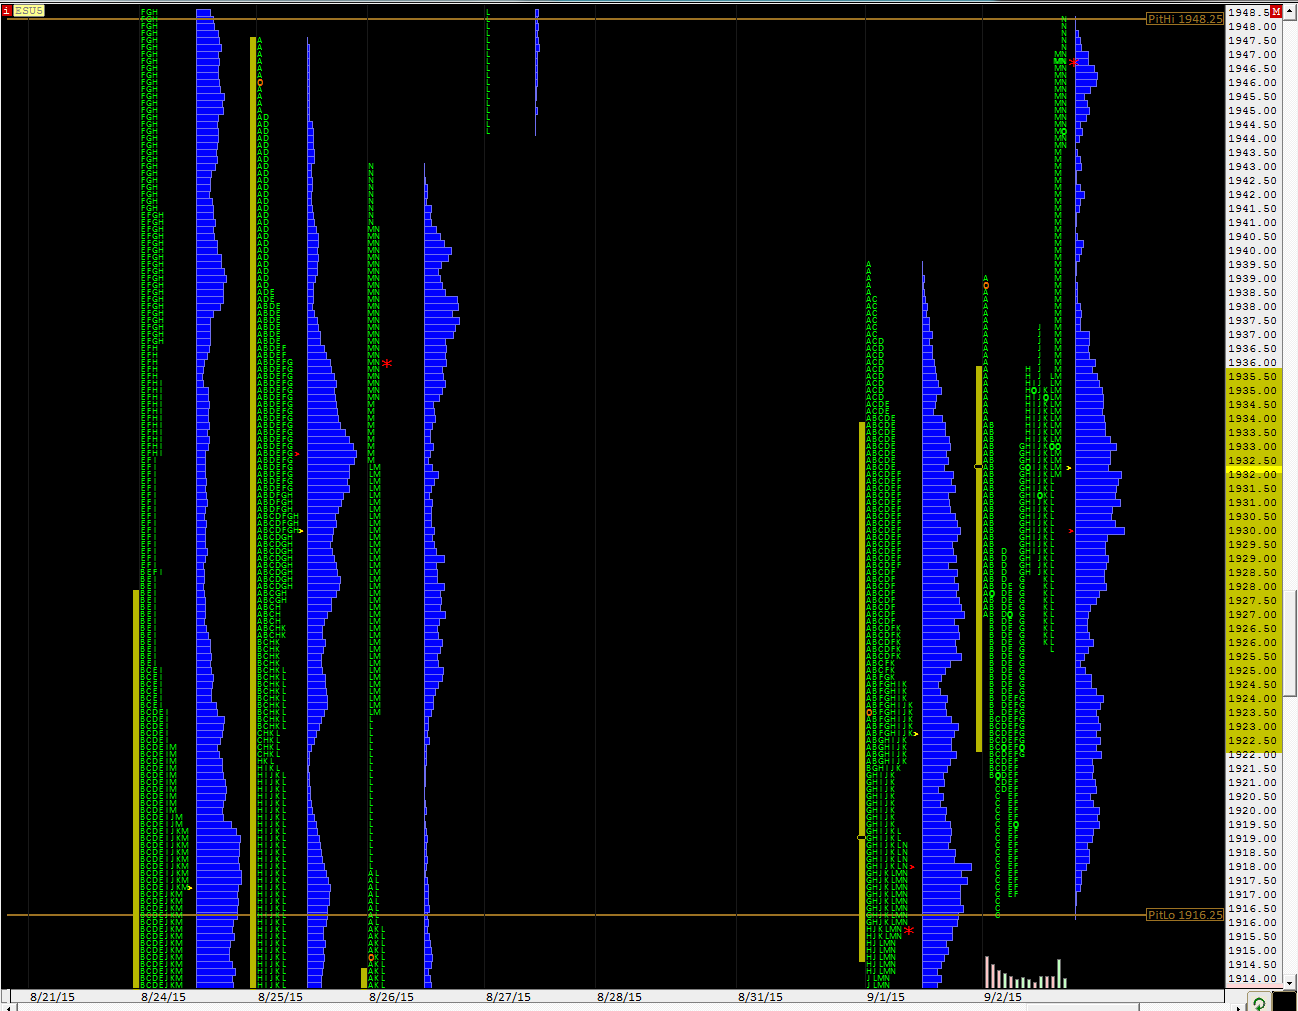
Task: Click the 8/24 olive value area bar
Action: 136,789
